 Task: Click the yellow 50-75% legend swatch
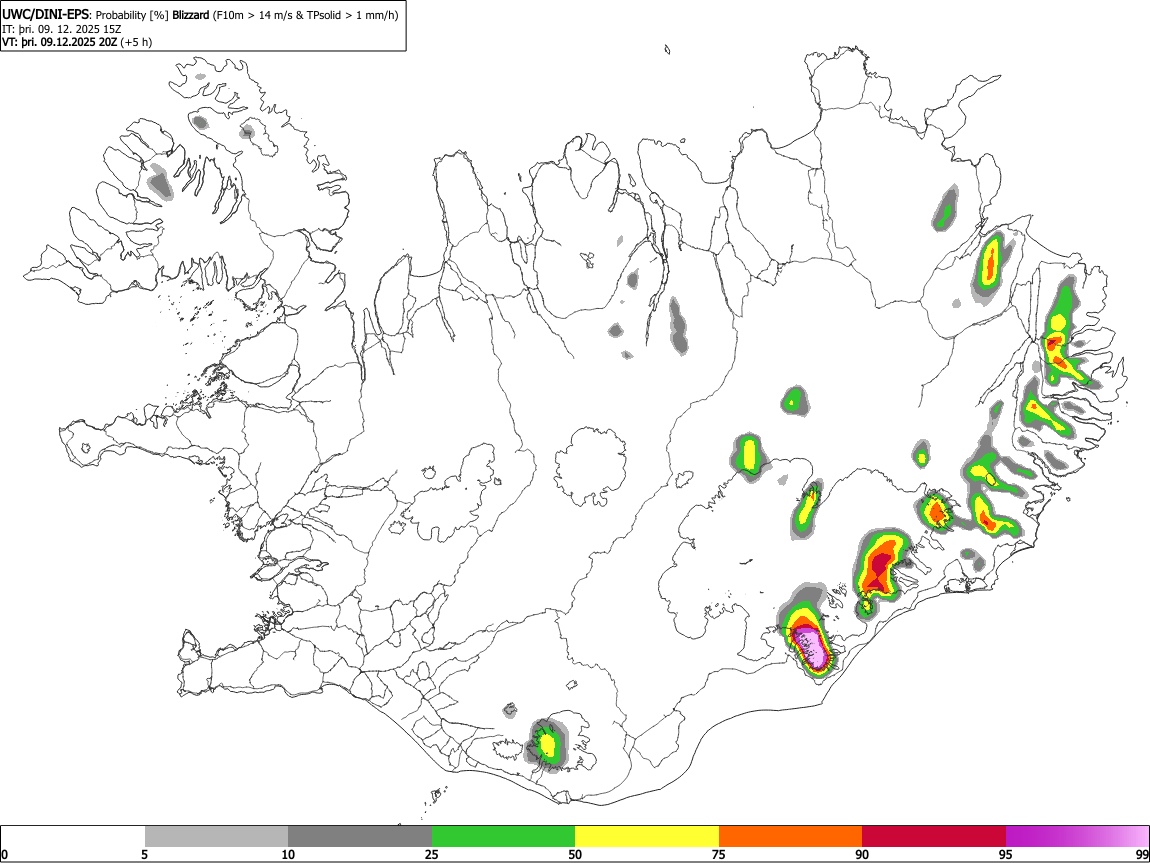click(x=647, y=836)
